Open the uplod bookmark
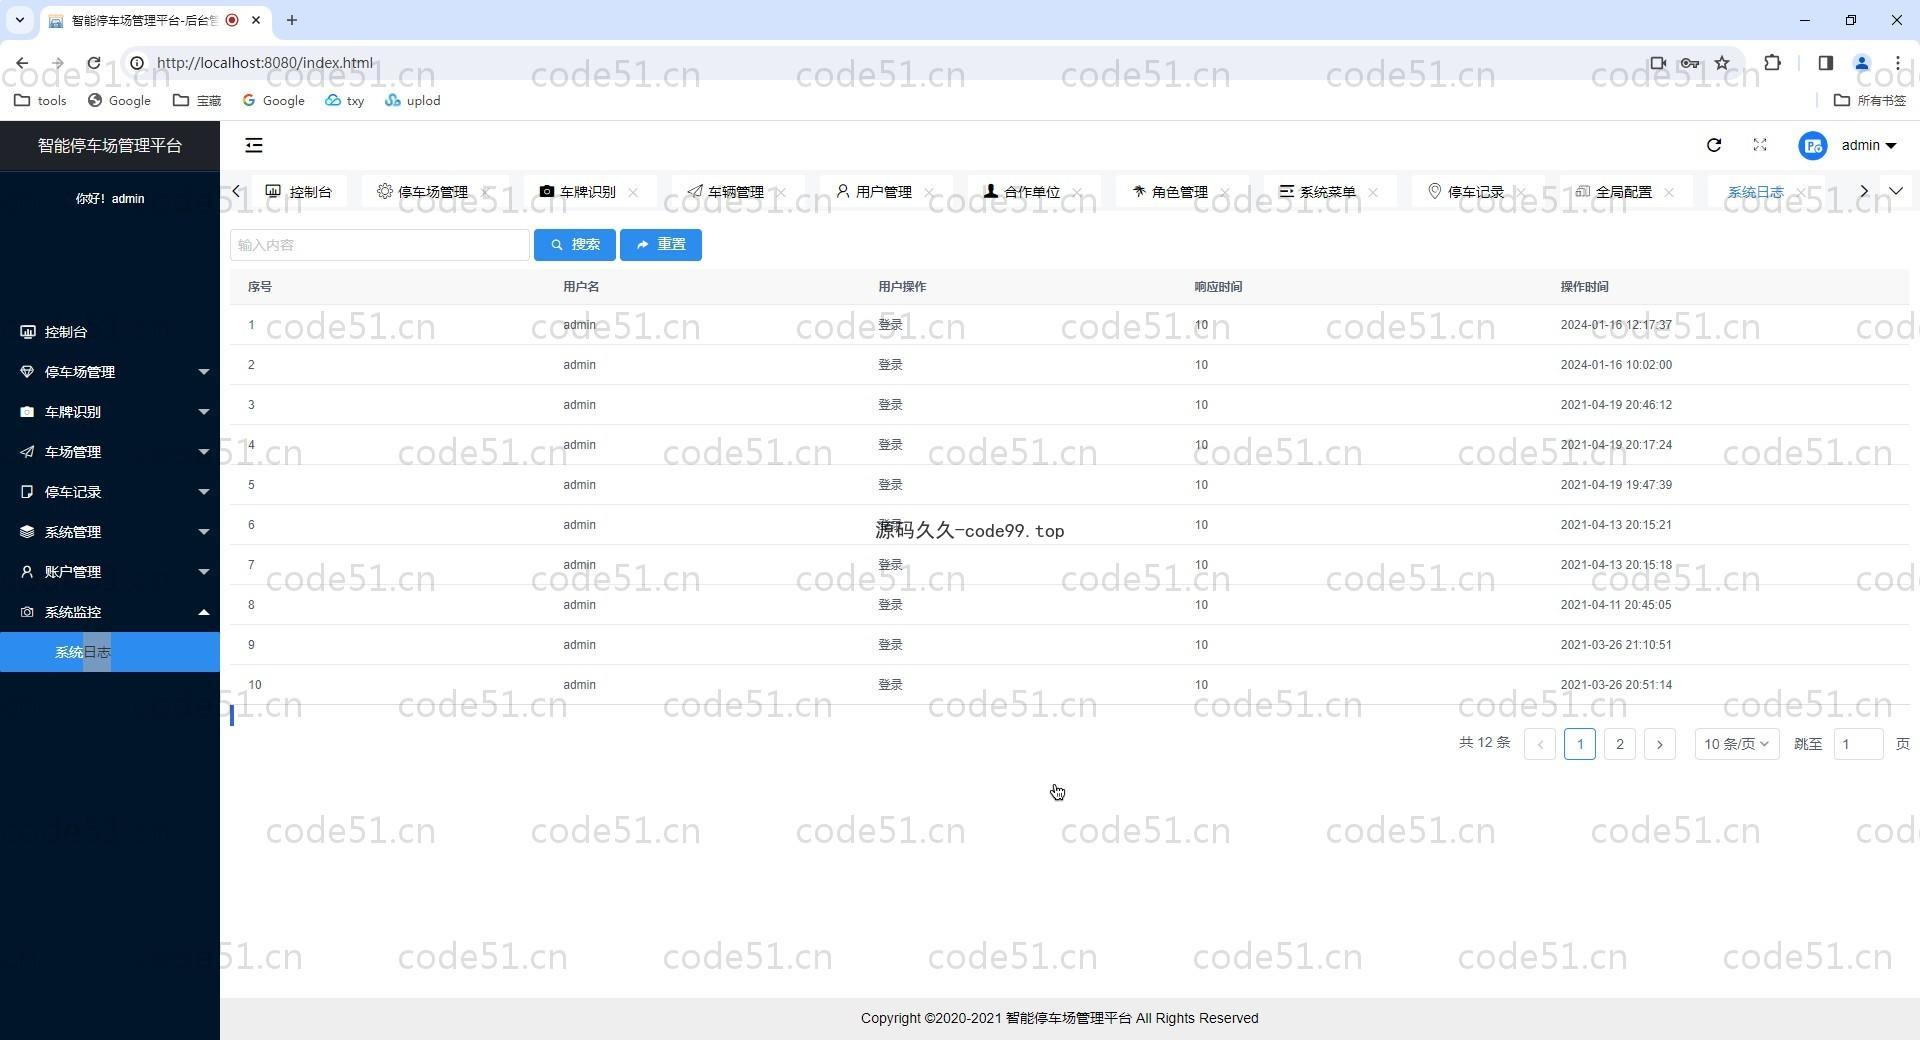This screenshot has width=1920, height=1040. [413, 101]
